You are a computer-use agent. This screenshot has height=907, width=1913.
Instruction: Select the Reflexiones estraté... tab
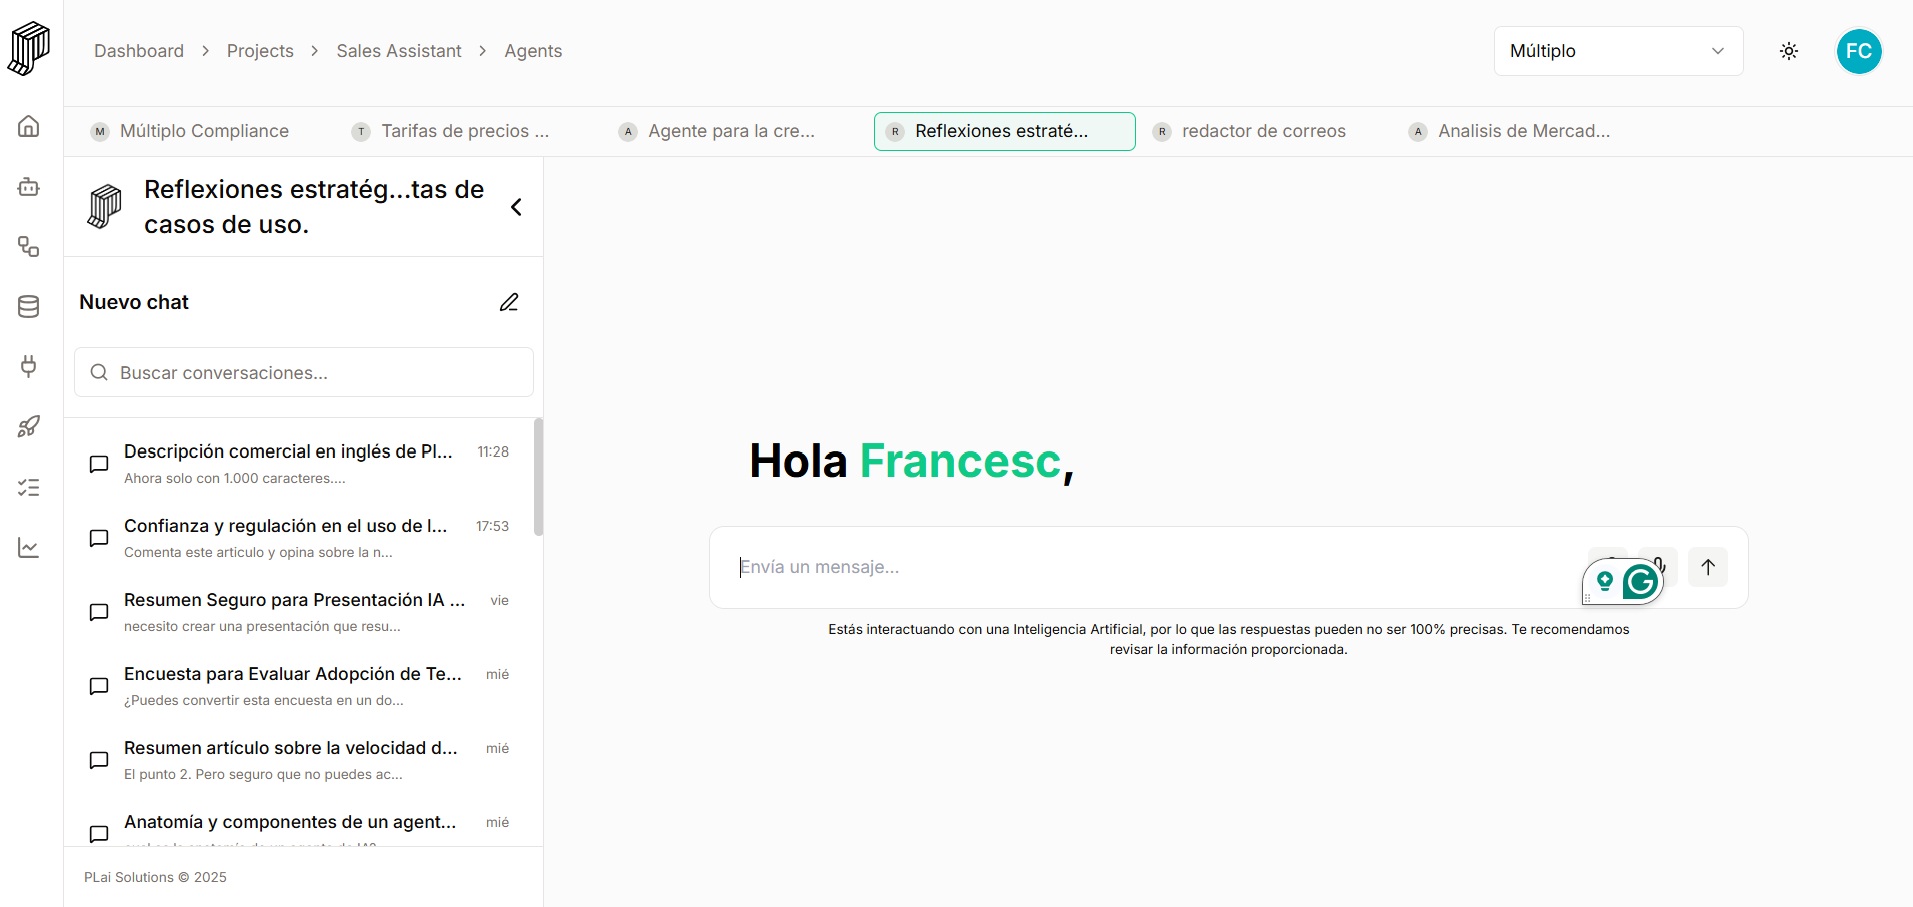point(1004,131)
